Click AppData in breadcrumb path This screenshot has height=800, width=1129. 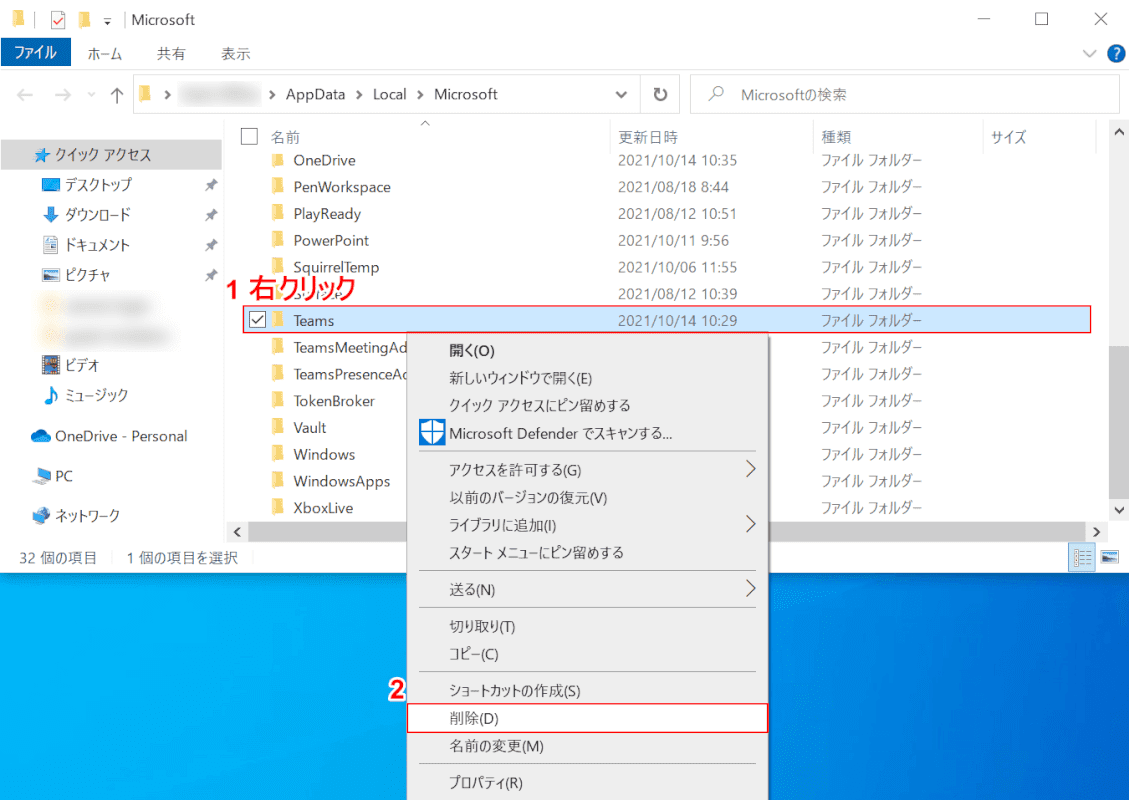tap(315, 94)
